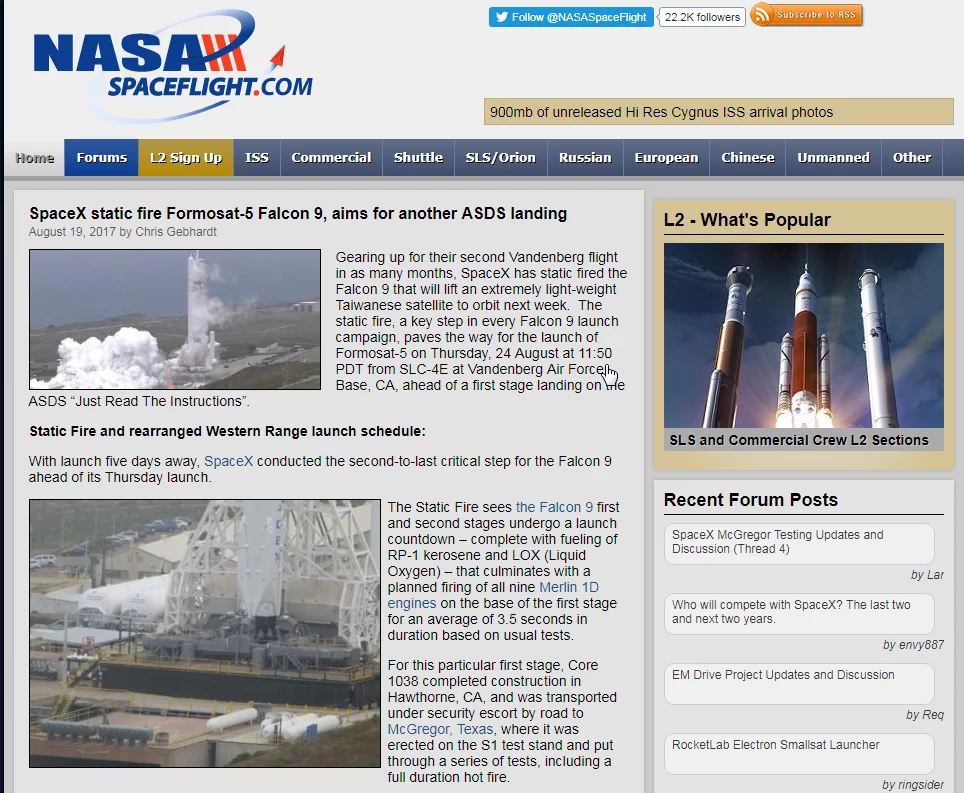Open the Other navigation item
The height and width of the screenshot is (793, 964).
[x=912, y=158]
